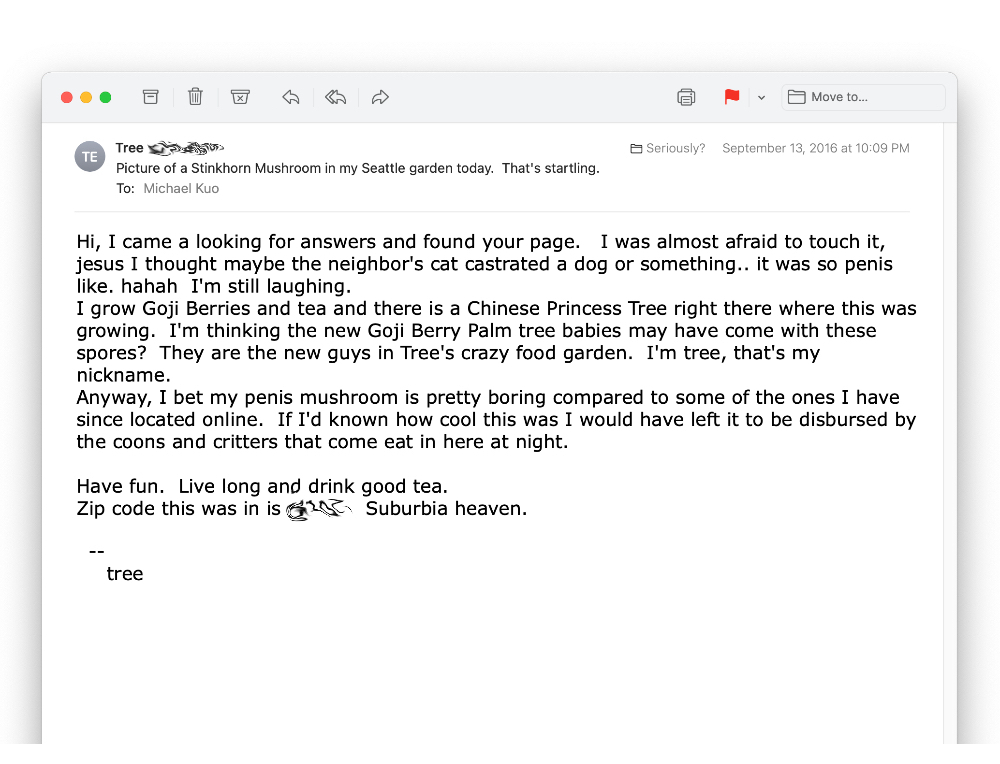1000x764 pixels.
Task: Click the 'tree' signature text
Action: click(125, 574)
